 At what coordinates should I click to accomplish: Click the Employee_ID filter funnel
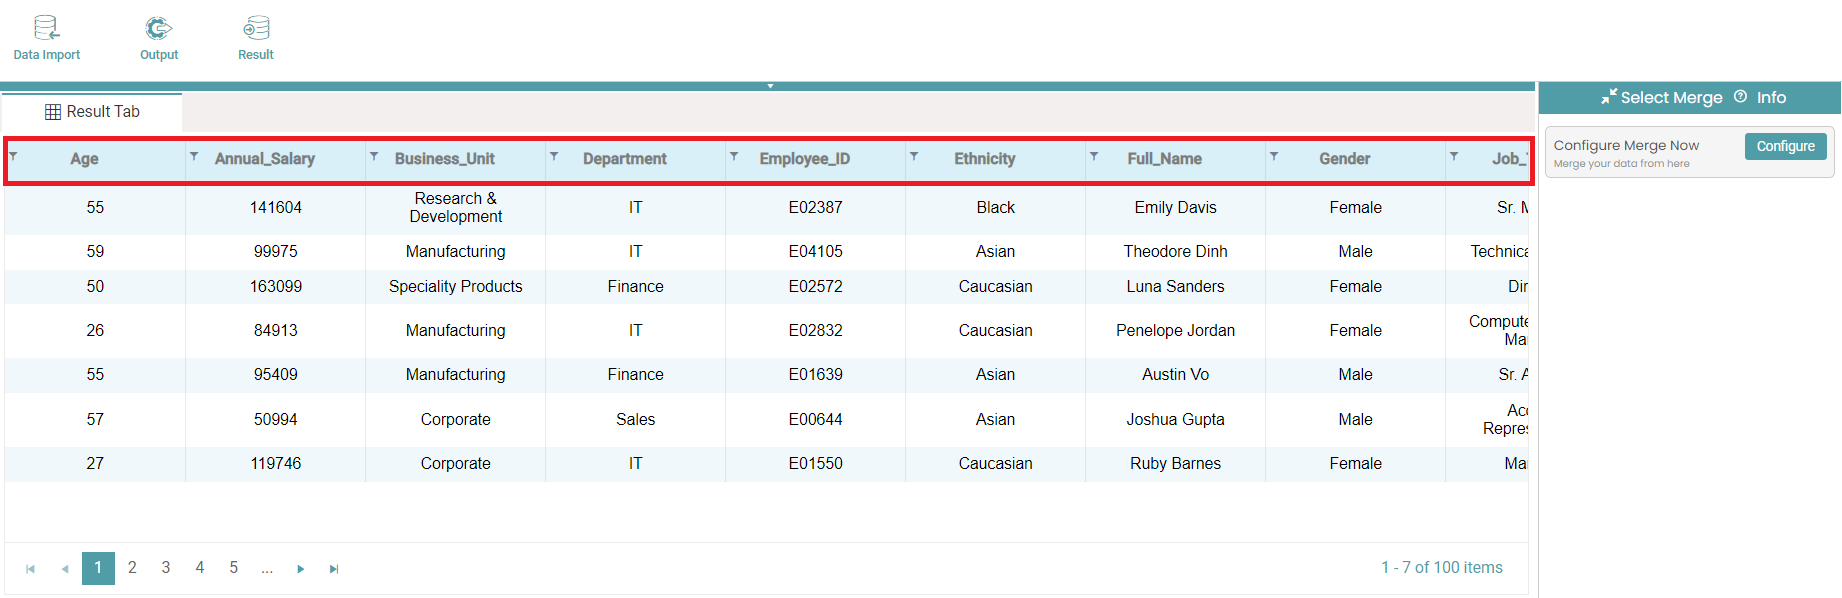click(x=734, y=157)
